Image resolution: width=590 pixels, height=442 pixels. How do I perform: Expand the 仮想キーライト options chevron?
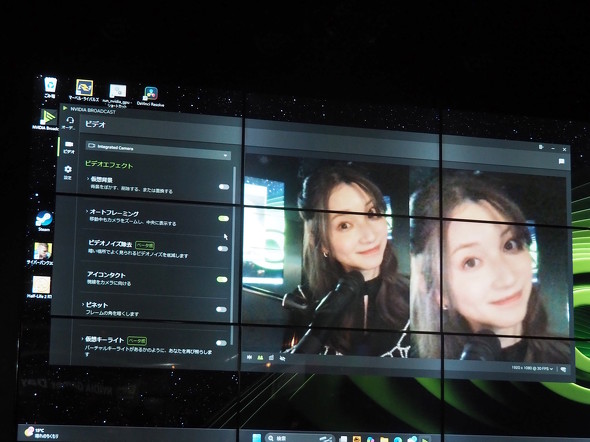[x=82, y=339]
